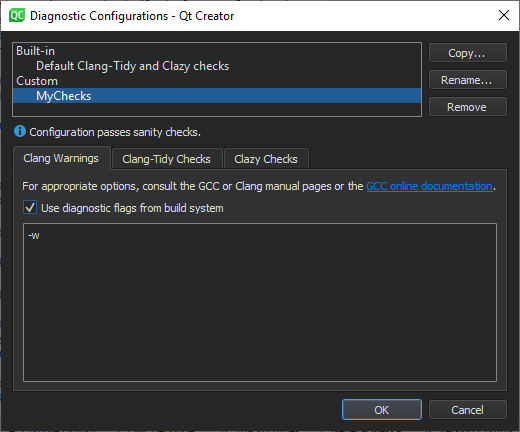Switch to the Clang-Tidy Checks tab
Image resolution: width=520 pixels, height=432 pixels.
(167, 159)
